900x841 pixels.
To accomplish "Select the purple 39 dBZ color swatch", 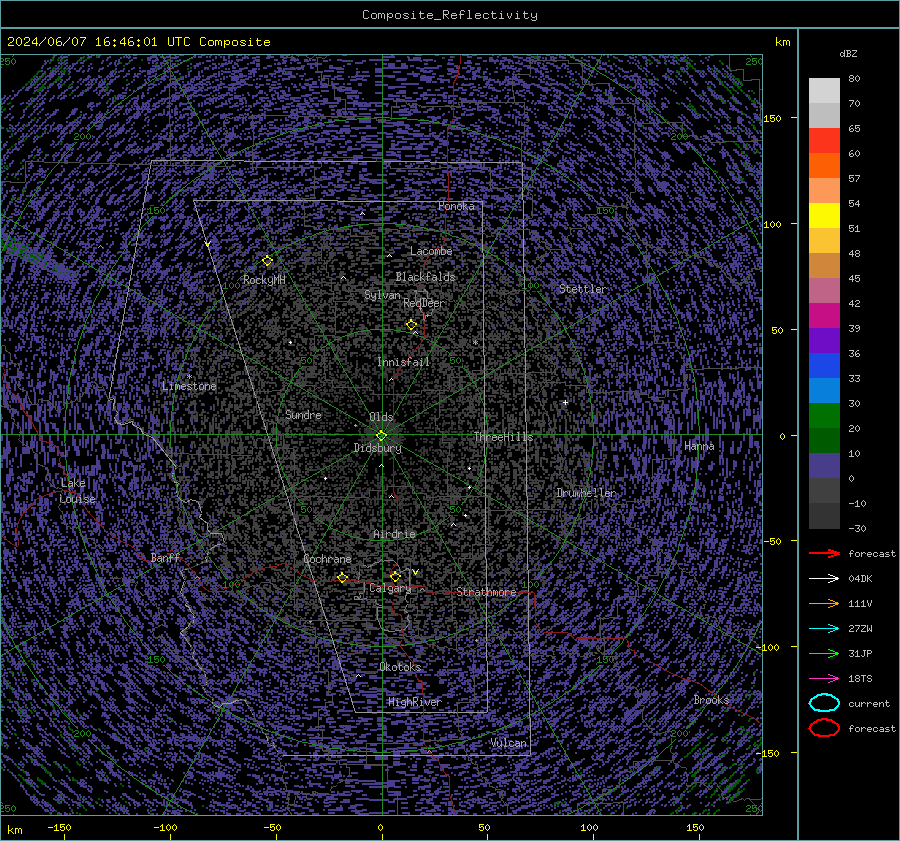I will [x=824, y=340].
